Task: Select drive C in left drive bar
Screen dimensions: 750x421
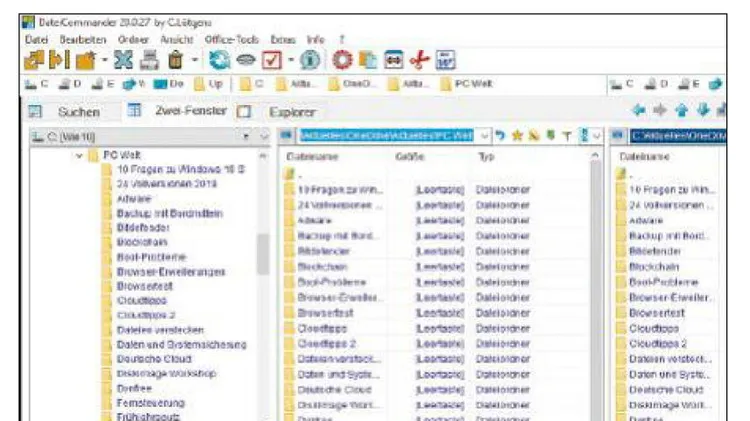Action: [x=37, y=84]
